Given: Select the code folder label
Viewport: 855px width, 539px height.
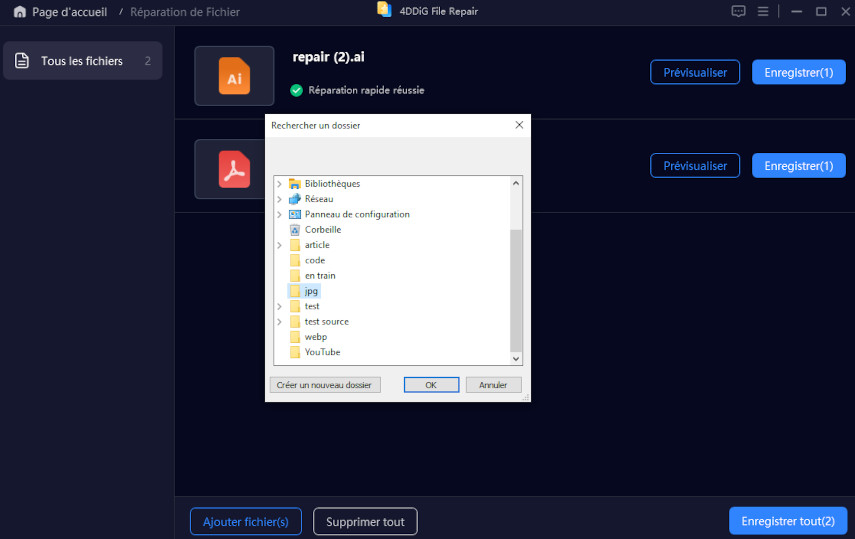Looking at the screenshot, I should tap(315, 260).
